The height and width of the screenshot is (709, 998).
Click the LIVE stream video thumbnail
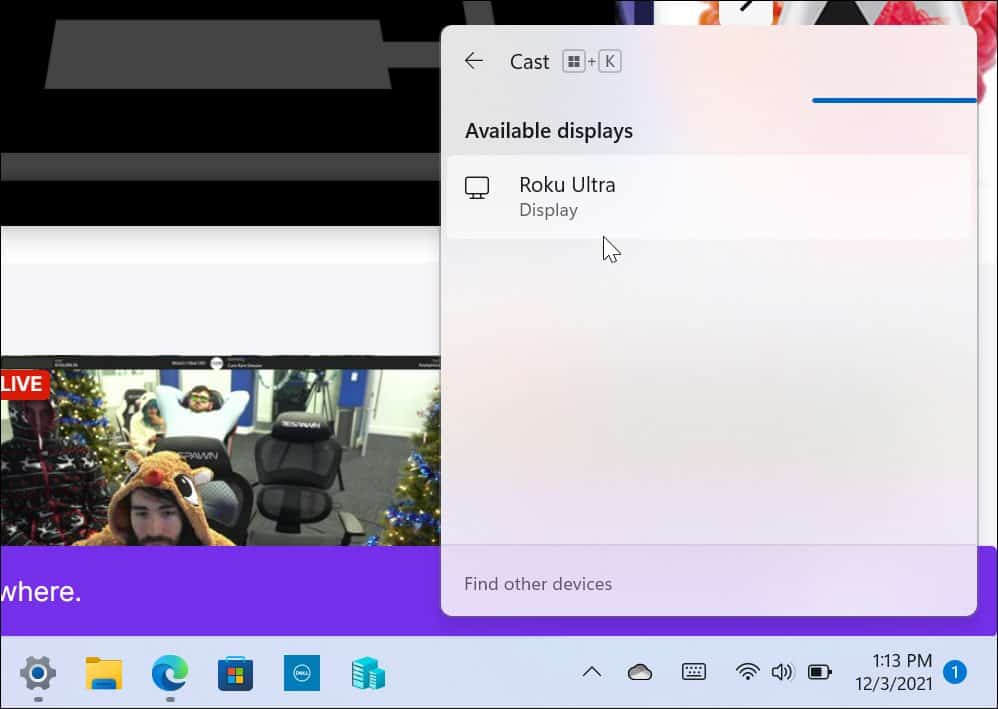point(220,451)
